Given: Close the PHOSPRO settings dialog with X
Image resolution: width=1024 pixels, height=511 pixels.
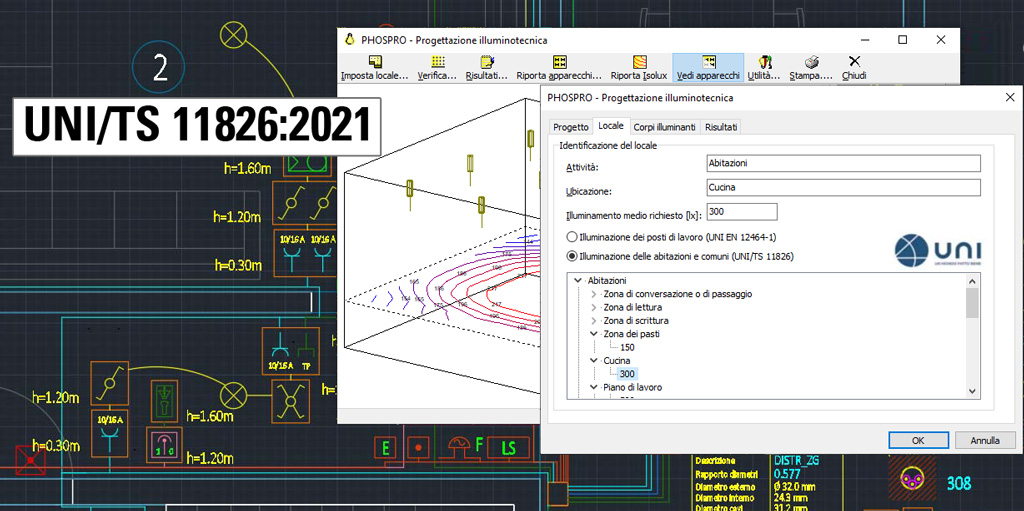Looking at the screenshot, I should click(x=1010, y=98).
